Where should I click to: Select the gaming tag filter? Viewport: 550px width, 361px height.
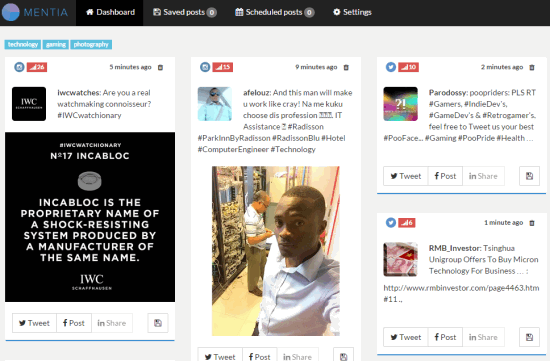point(56,45)
